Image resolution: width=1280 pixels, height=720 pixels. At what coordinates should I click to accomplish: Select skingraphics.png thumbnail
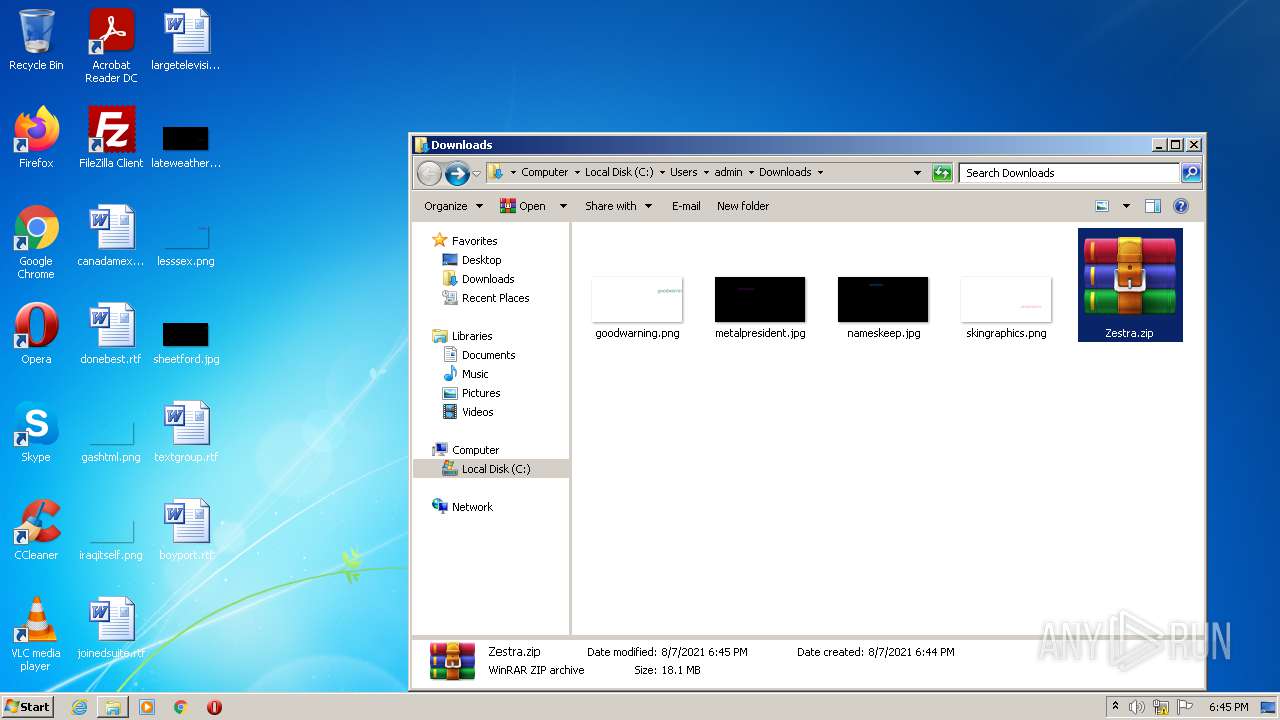pos(1006,308)
